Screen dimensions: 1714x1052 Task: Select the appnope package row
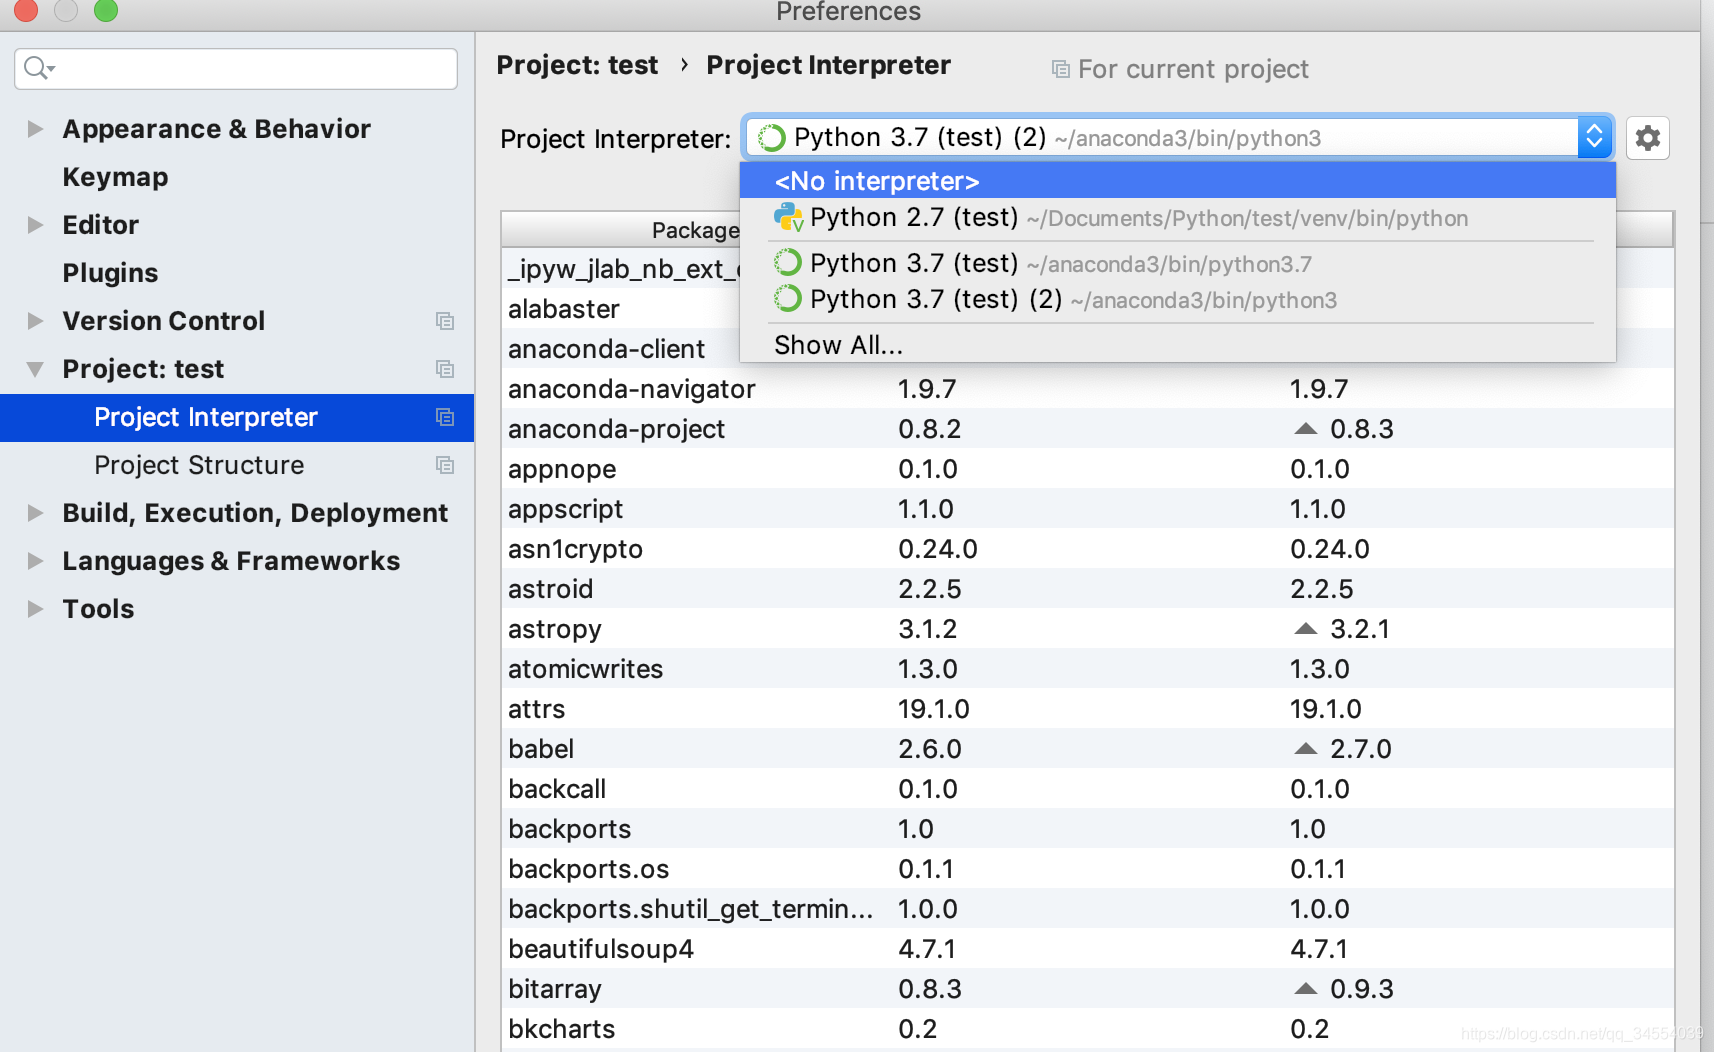[1087, 469]
